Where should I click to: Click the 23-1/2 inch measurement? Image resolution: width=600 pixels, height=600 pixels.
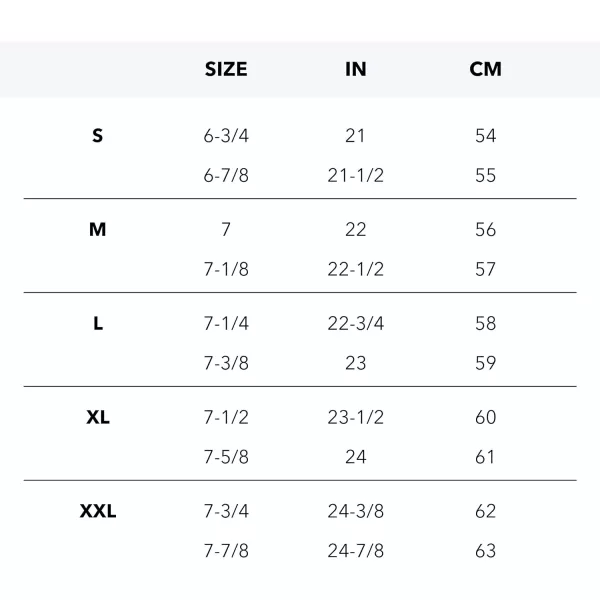(355, 418)
